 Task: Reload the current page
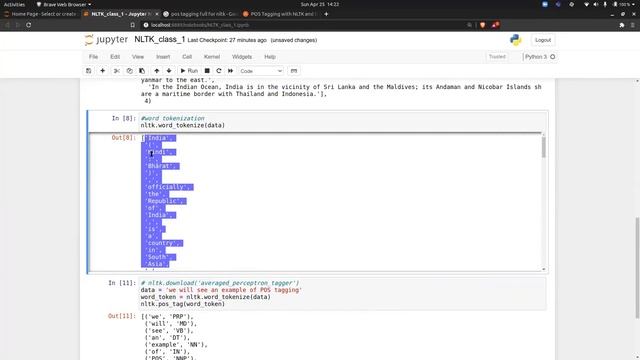tap(29, 25)
